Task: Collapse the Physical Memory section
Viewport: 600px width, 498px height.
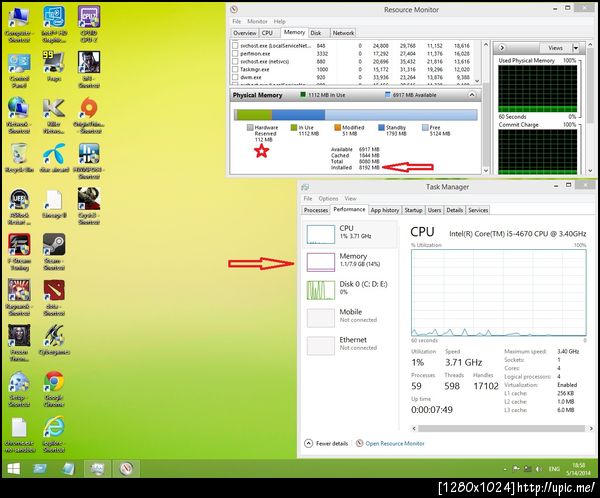Action: pyautogui.click(x=472, y=95)
